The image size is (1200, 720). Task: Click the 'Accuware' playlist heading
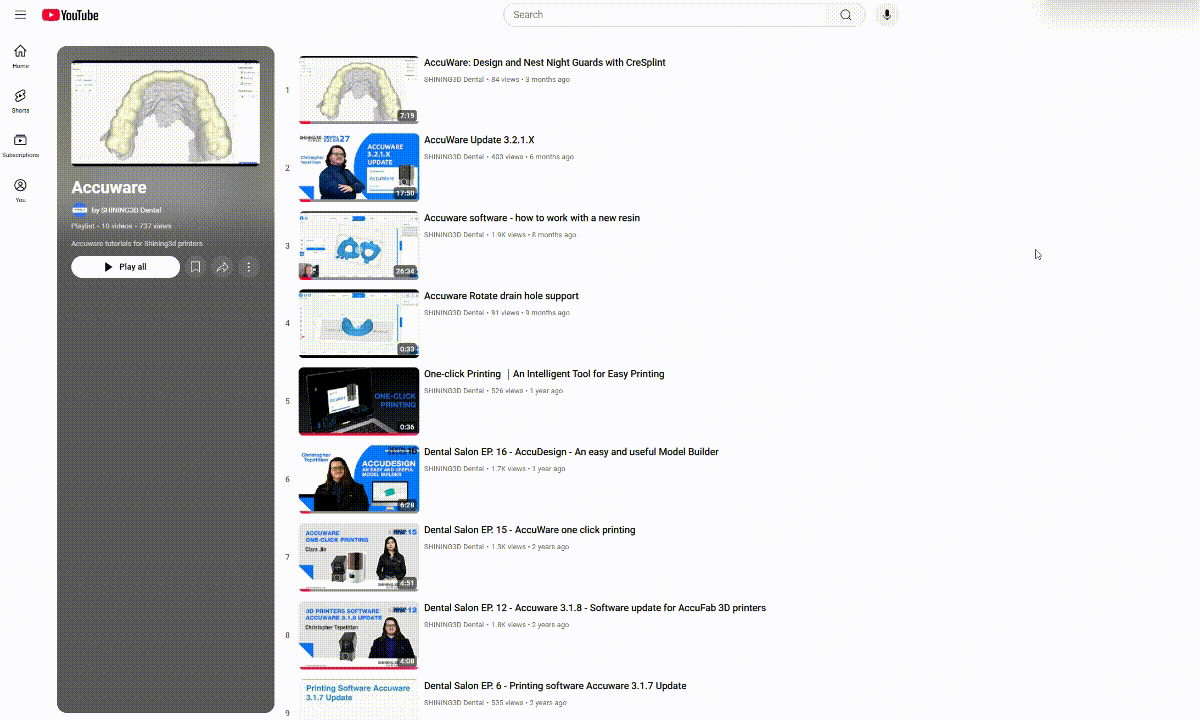point(109,187)
